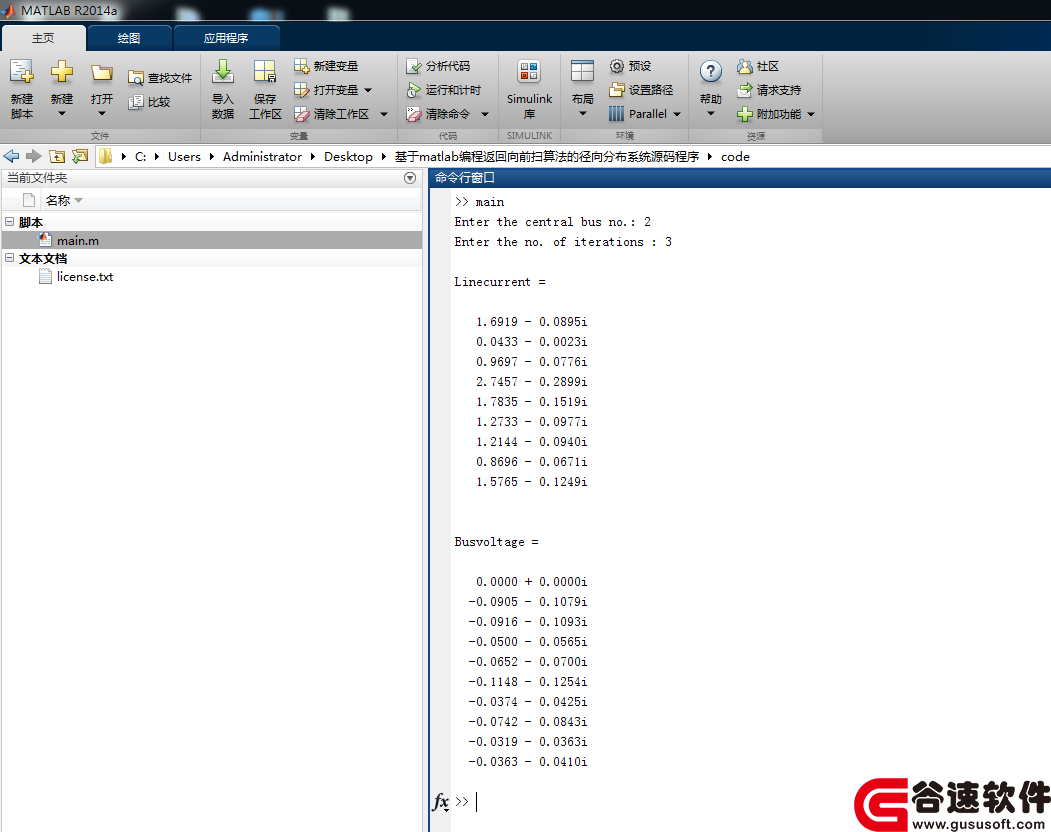Click the Parallel icon

tap(617, 114)
